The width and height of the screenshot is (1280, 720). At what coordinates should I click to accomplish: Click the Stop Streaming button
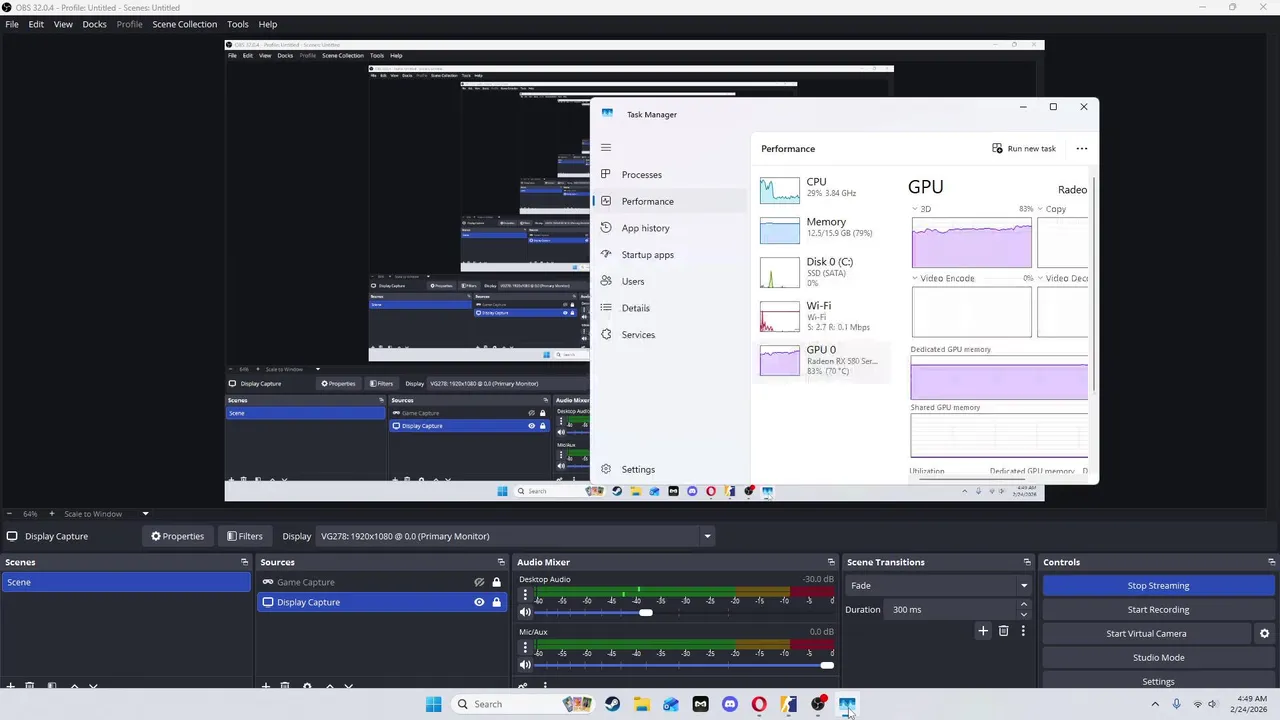(1158, 586)
